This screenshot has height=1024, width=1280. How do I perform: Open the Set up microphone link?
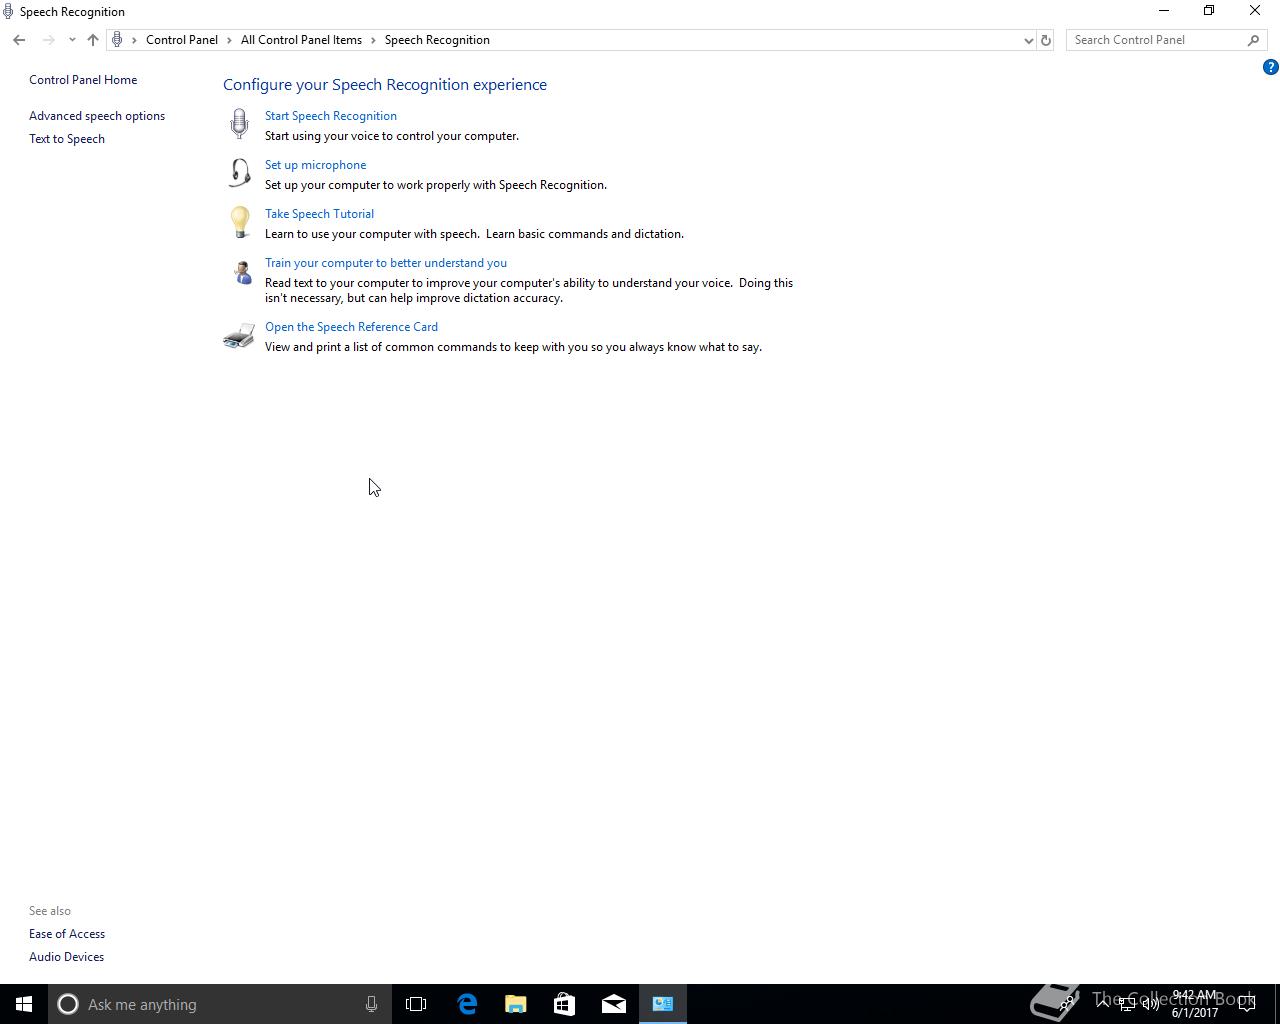315,165
